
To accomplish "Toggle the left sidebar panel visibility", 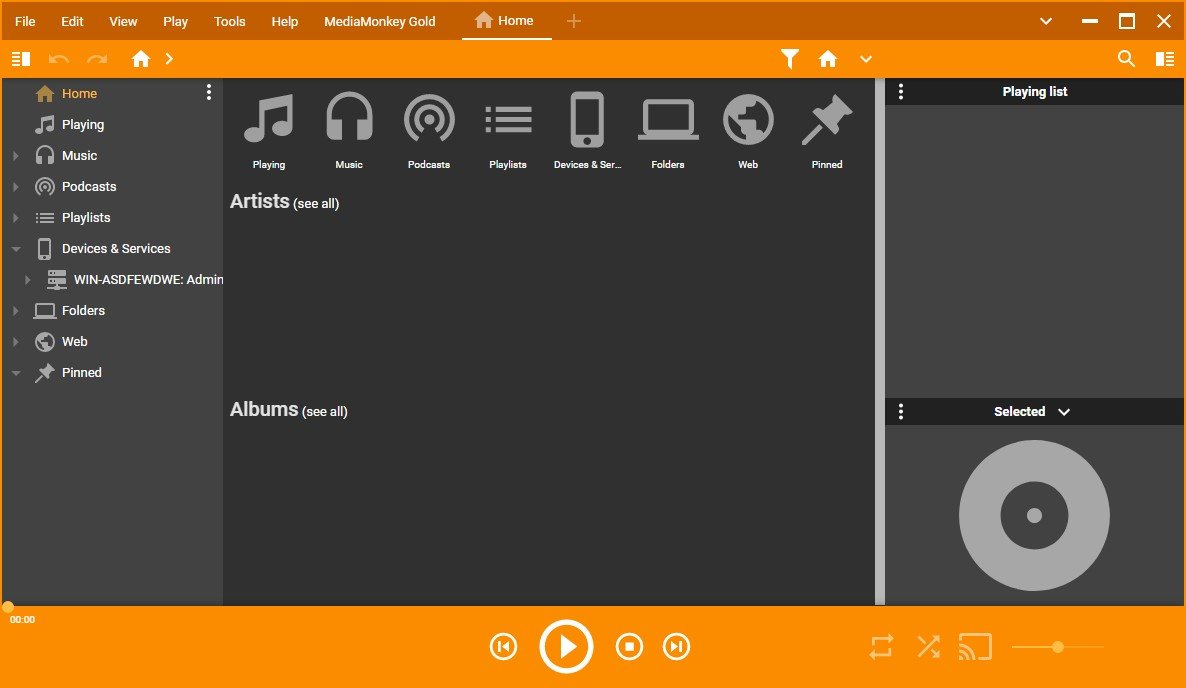I will tap(21, 59).
